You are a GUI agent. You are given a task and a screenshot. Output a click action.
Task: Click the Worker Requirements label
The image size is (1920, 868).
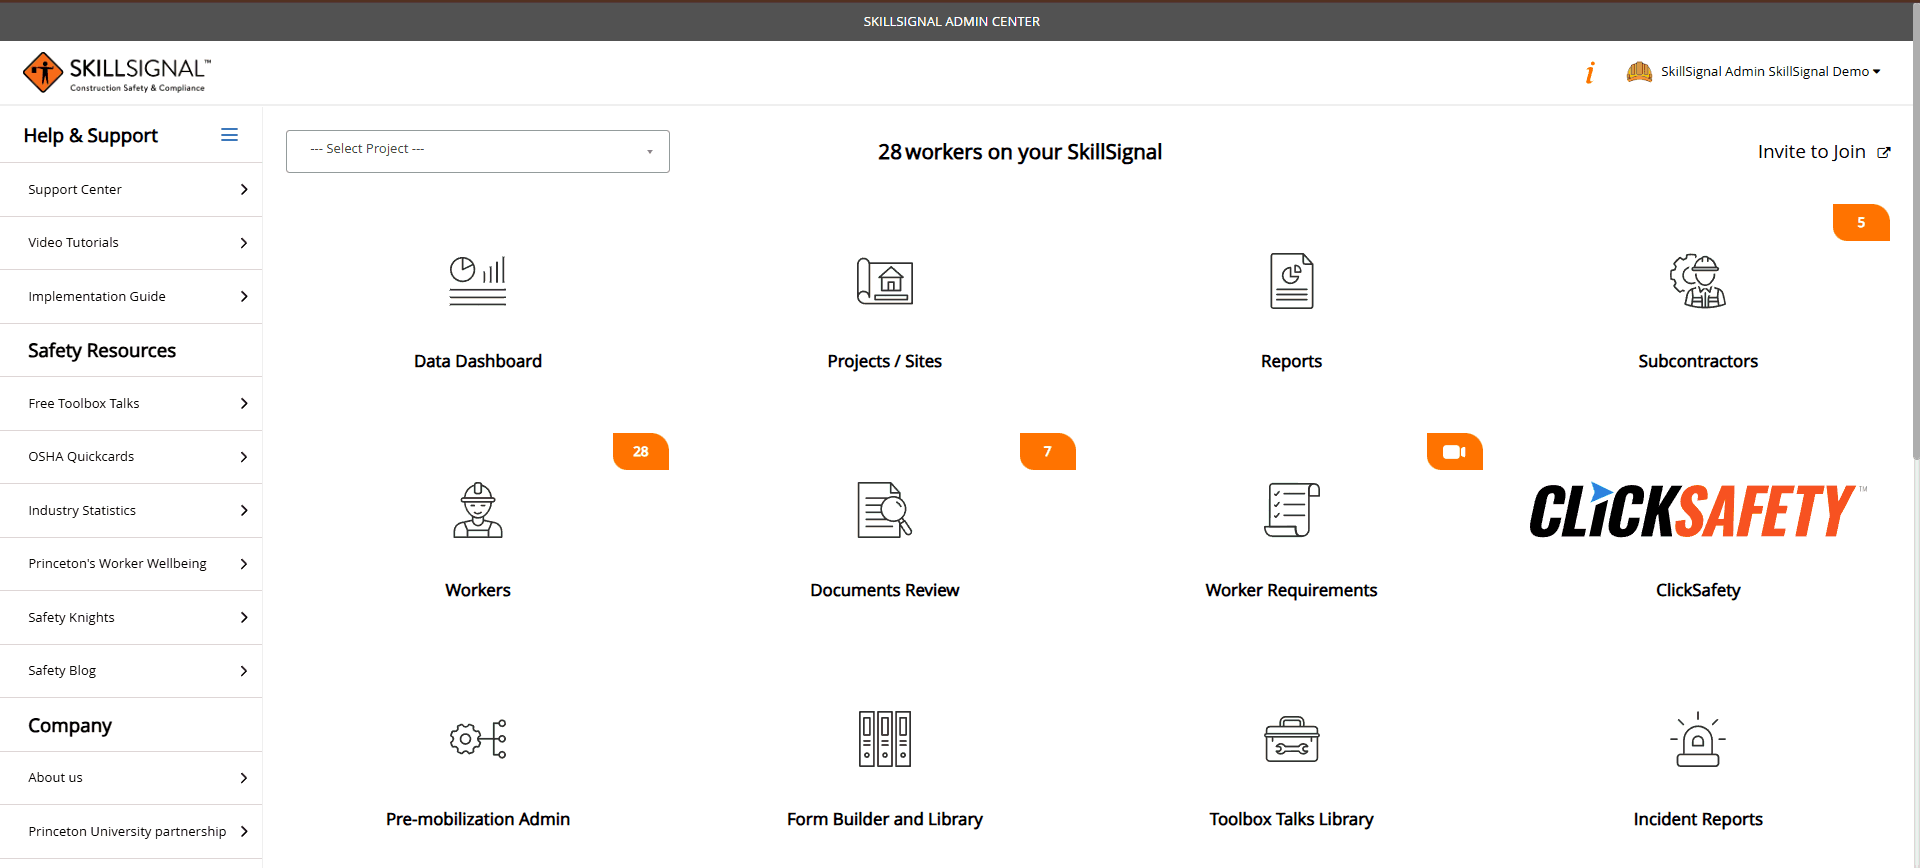pos(1292,591)
